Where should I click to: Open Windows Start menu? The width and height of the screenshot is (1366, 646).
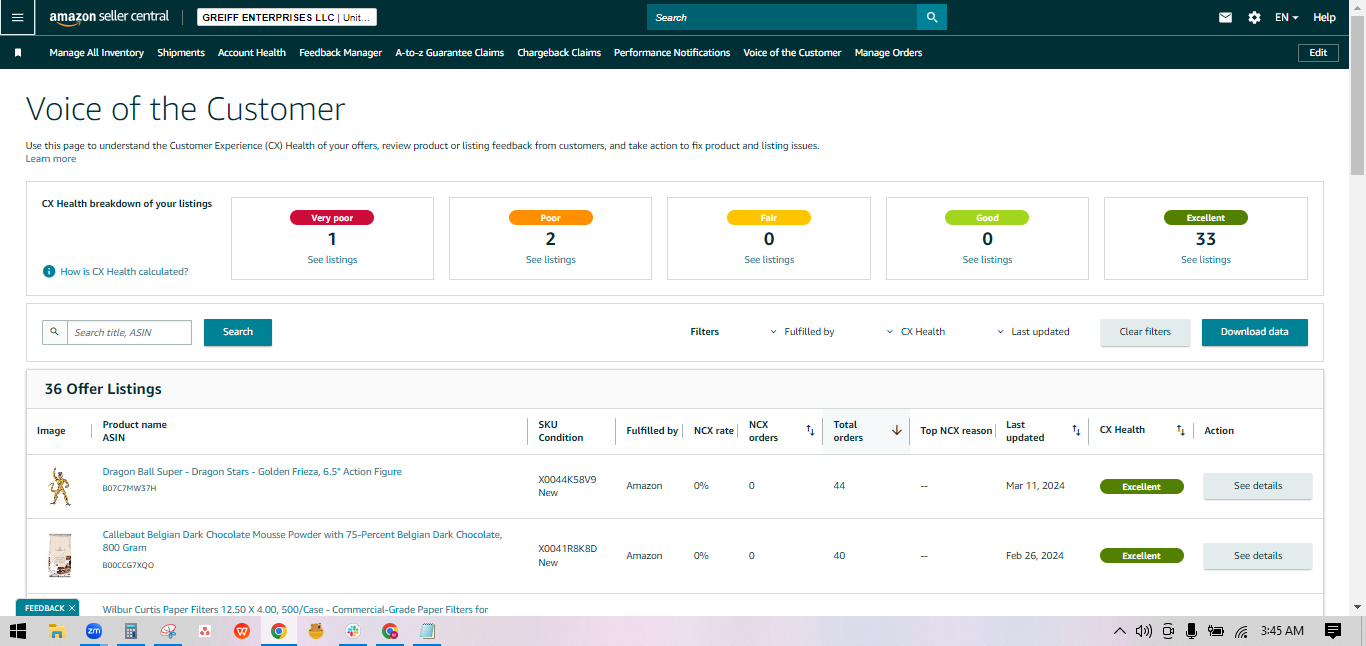[18, 631]
